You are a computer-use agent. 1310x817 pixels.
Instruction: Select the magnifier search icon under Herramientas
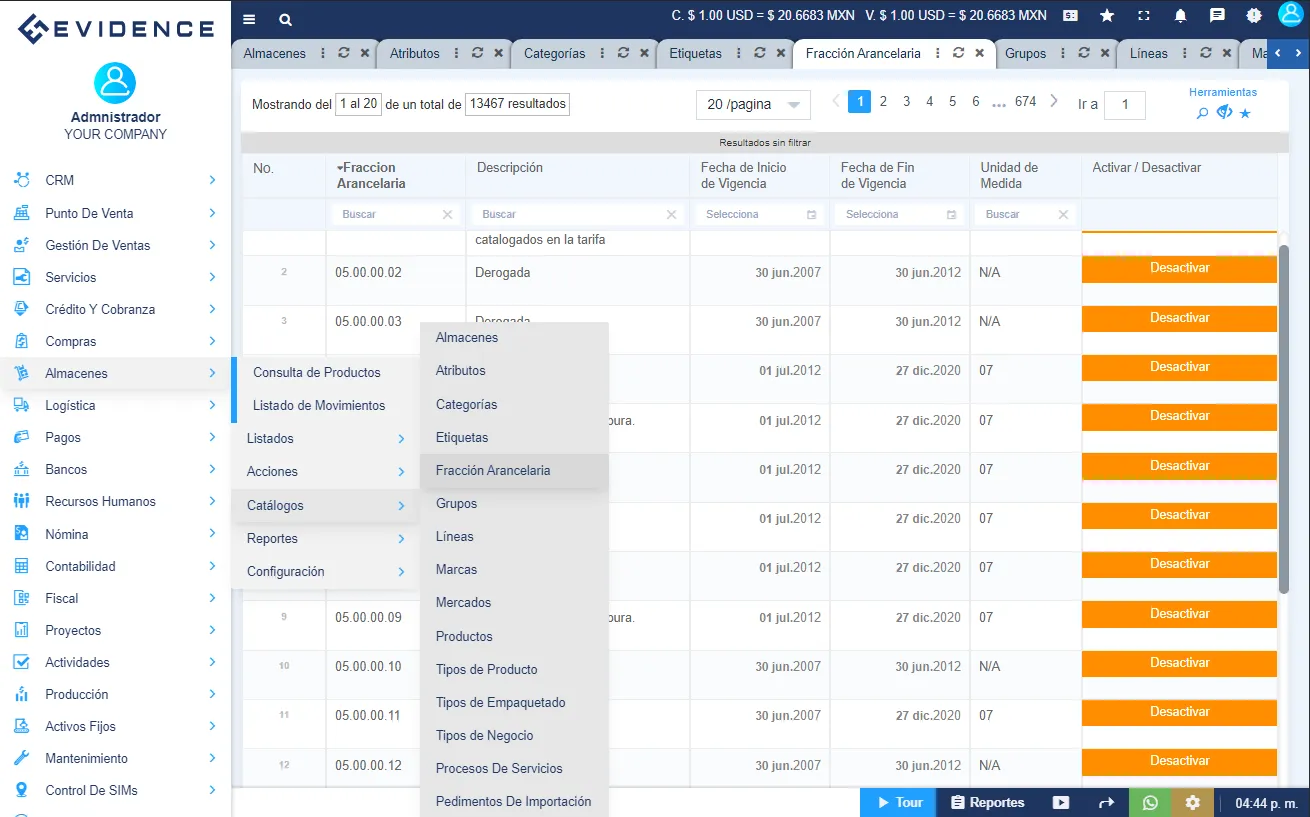pyautogui.click(x=1200, y=112)
